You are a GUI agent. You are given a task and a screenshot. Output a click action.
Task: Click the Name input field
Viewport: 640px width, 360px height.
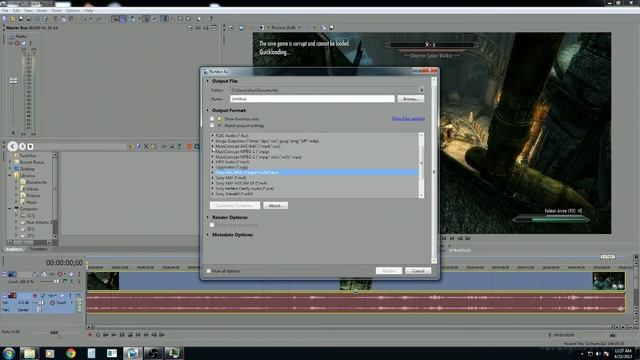[x=312, y=99]
